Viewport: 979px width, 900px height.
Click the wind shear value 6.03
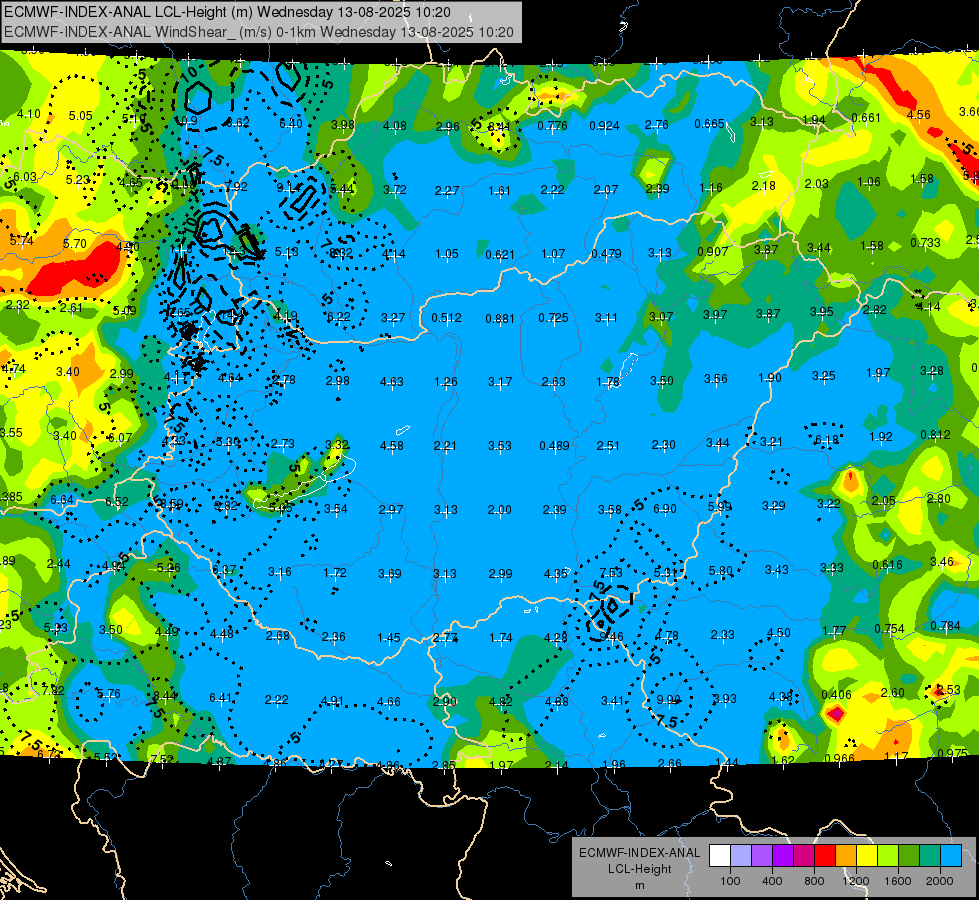(x=25, y=177)
